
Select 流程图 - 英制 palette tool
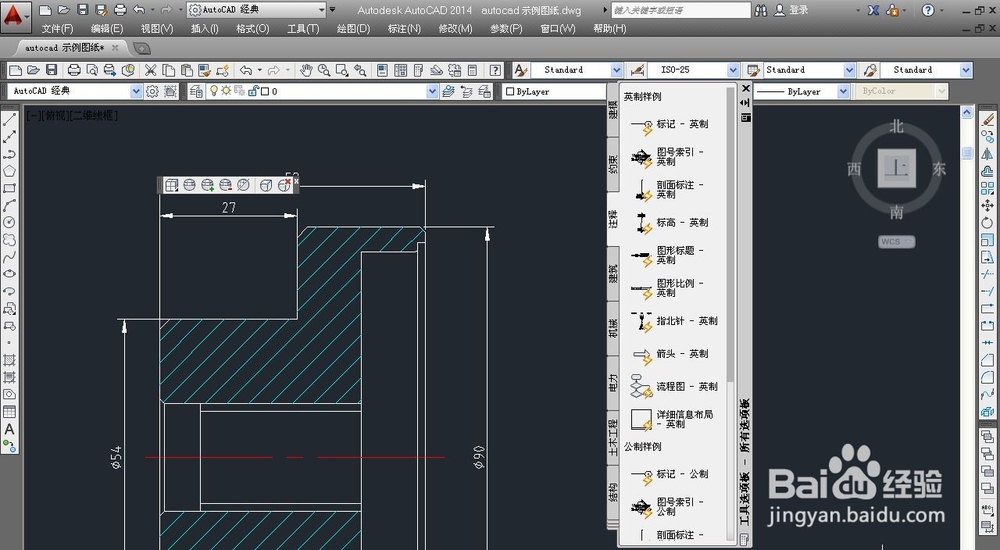(674, 387)
